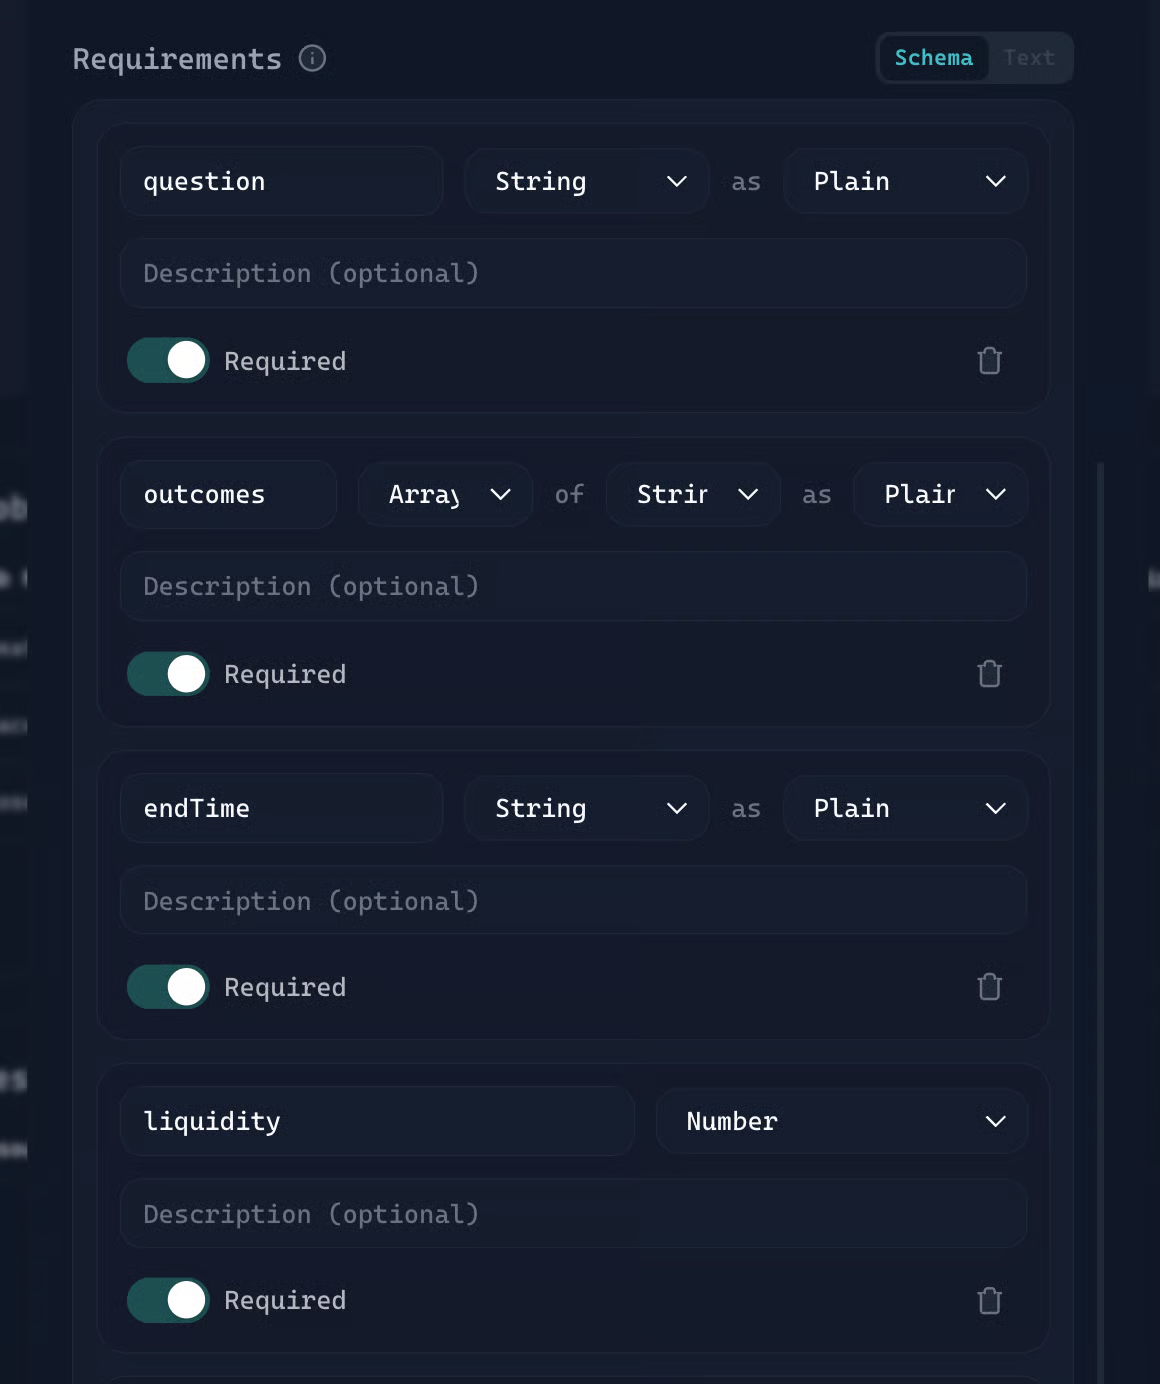This screenshot has height=1384, width=1160.
Task: Toggle Required switch for question field
Action: [x=168, y=361]
